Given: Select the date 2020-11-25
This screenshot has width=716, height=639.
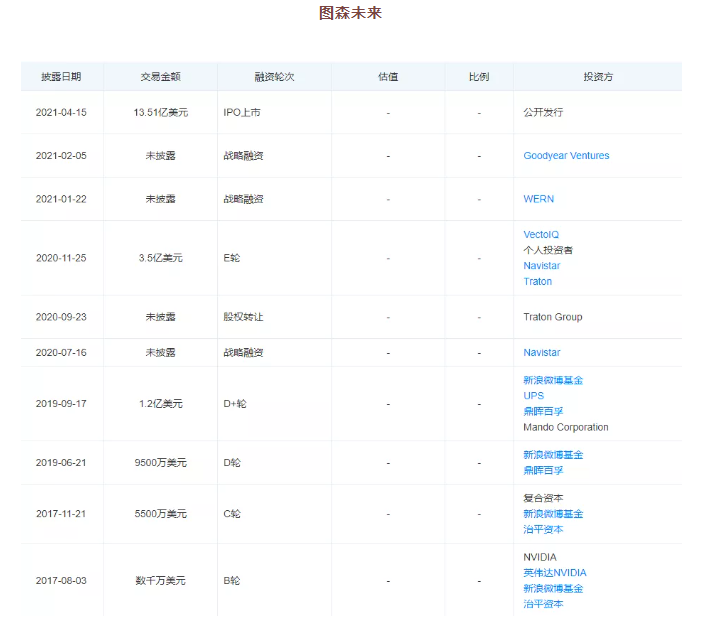Looking at the screenshot, I should (61, 258).
